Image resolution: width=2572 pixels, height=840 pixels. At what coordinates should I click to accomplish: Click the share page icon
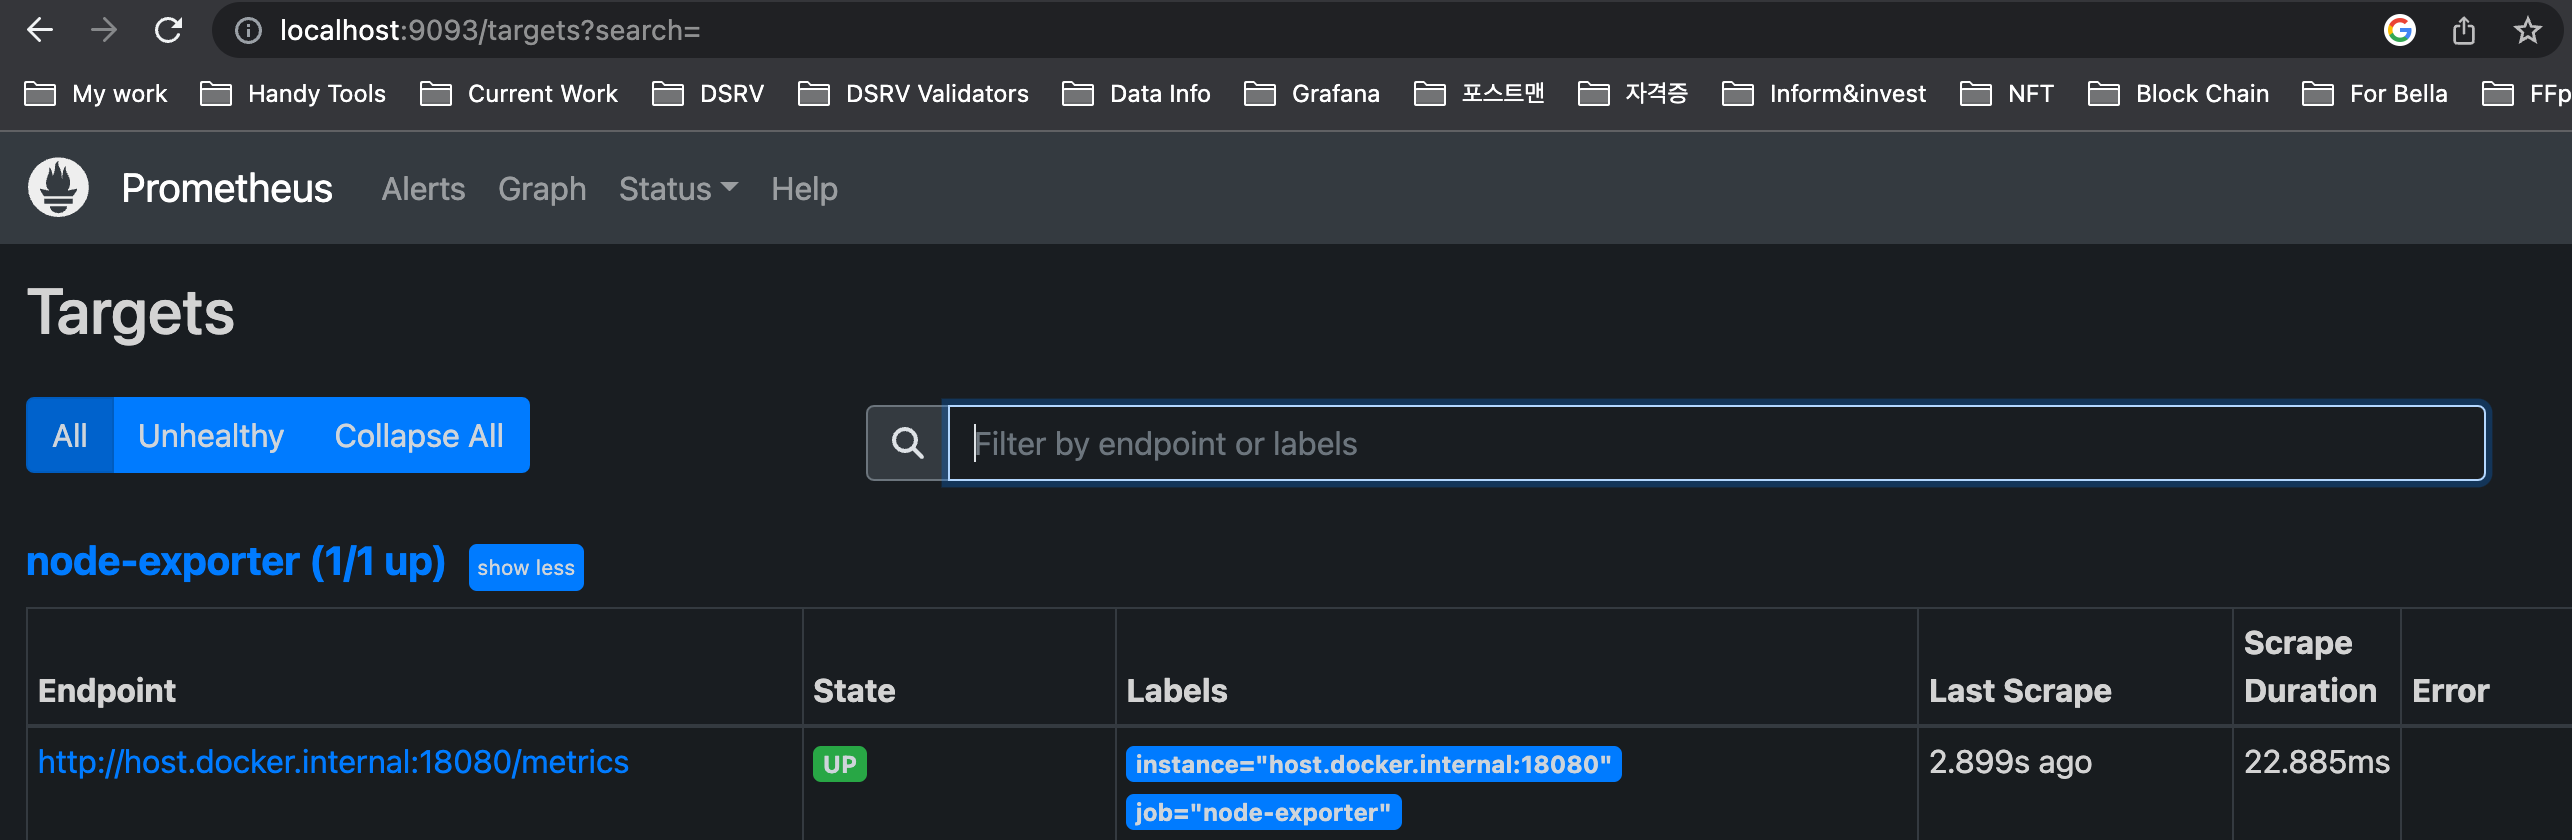2464,31
